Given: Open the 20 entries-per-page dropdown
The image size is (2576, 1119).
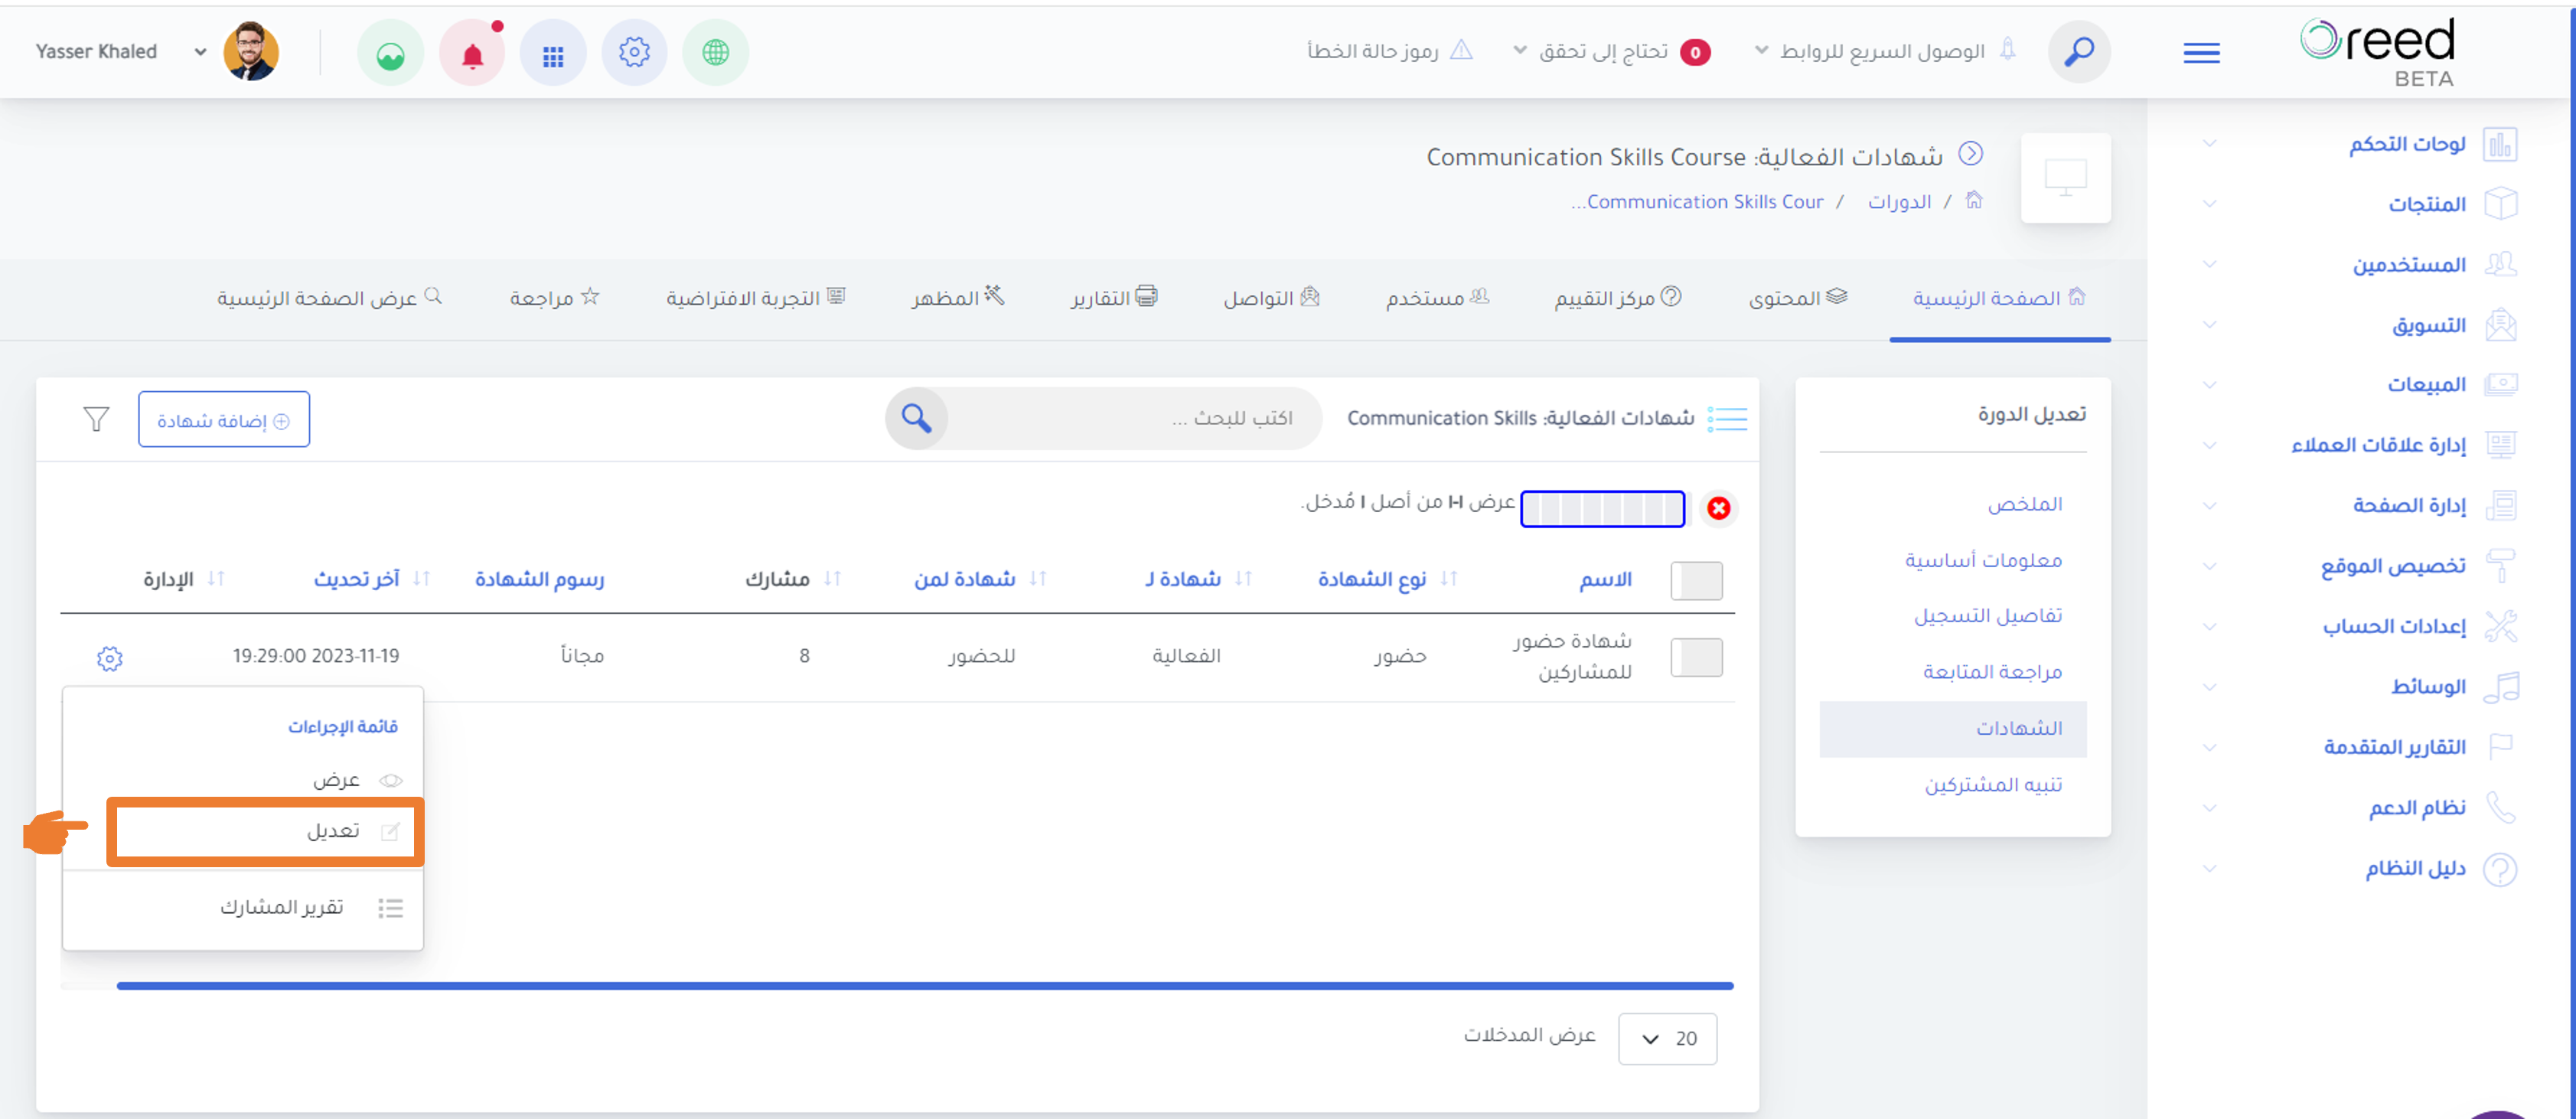Looking at the screenshot, I should 1667,1038.
